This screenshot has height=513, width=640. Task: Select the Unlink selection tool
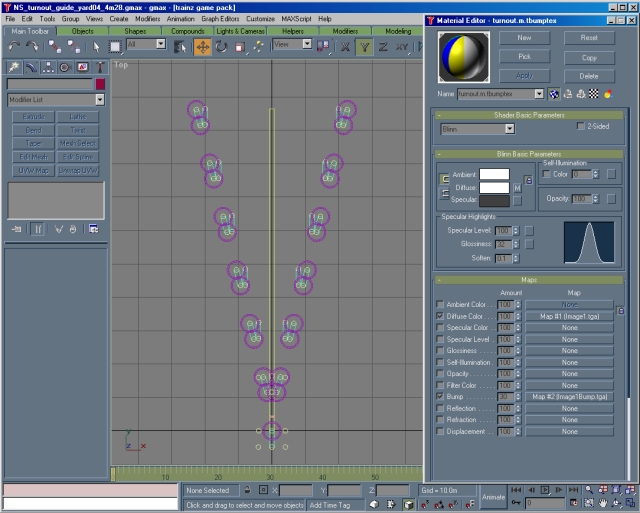pos(74,47)
